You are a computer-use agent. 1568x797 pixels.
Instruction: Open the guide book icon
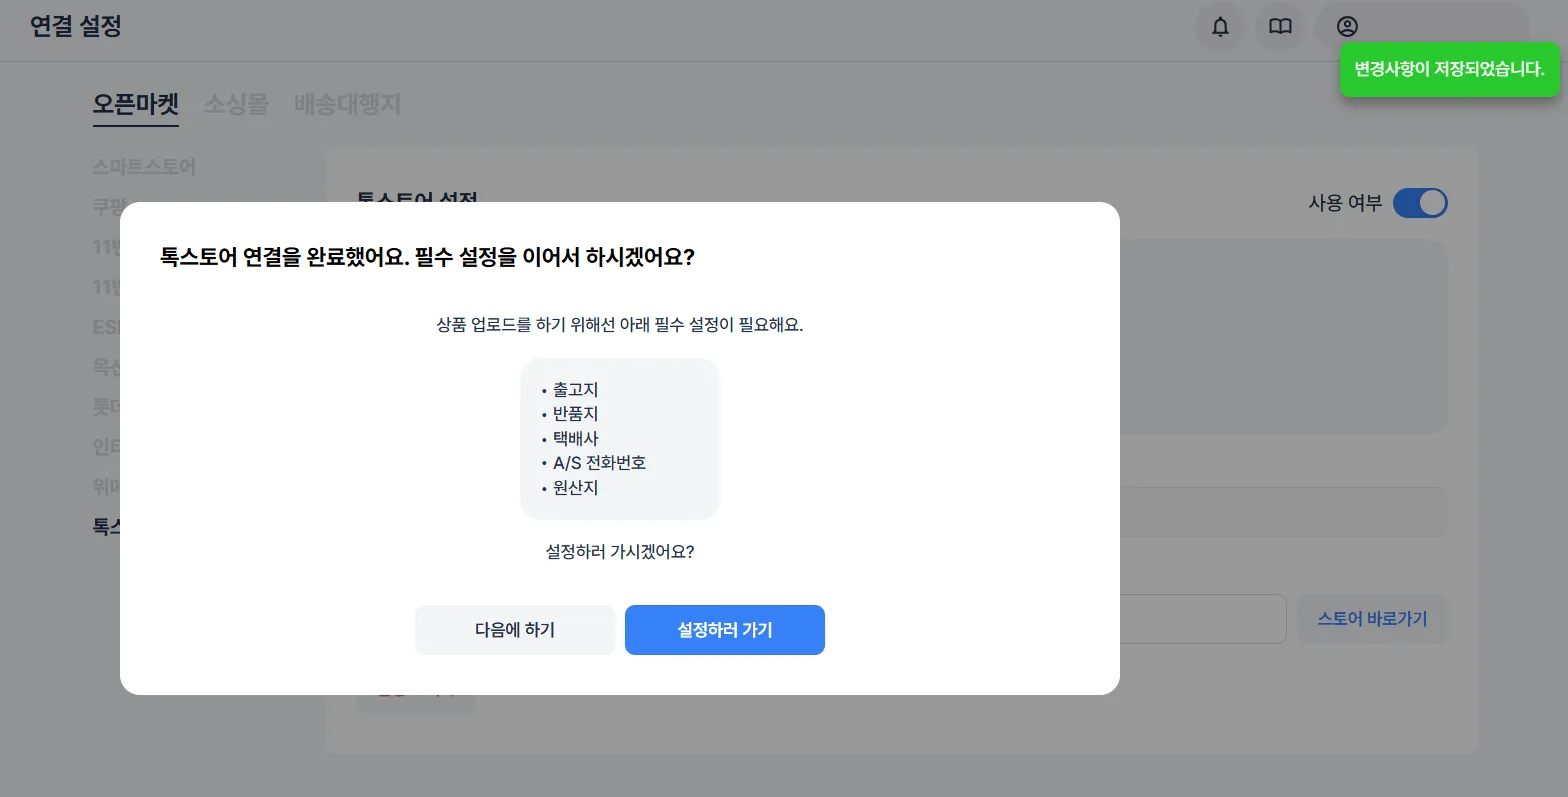pyautogui.click(x=1280, y=27)
